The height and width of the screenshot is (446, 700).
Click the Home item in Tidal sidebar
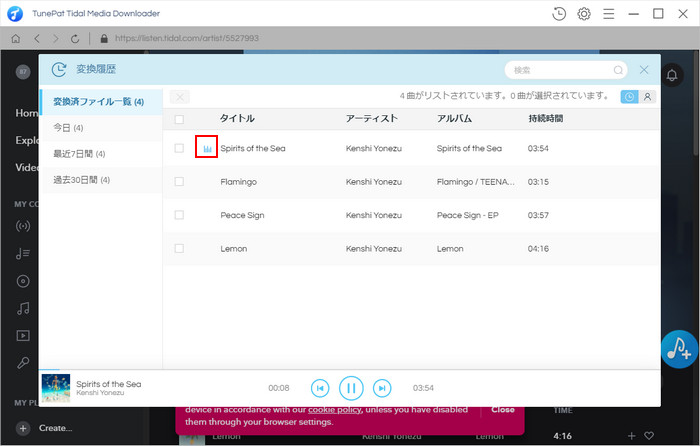click(27, 113)
